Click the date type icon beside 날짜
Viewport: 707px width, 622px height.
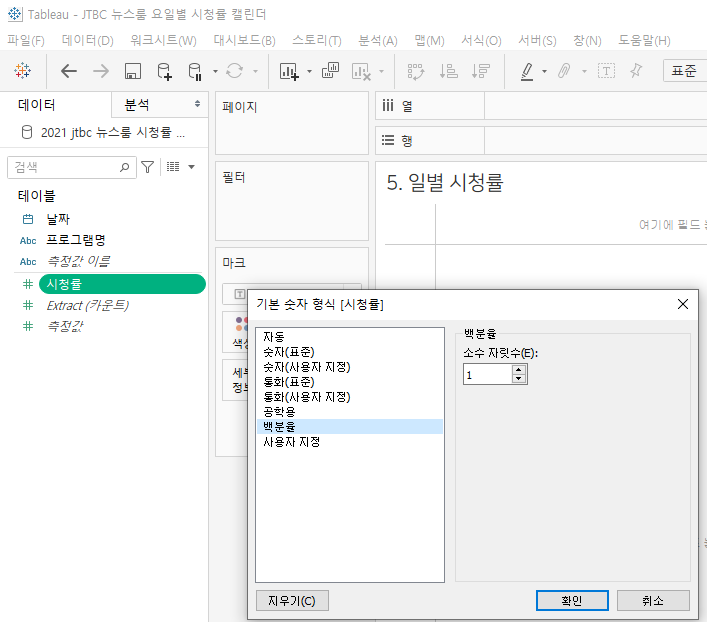coord(28,219)
